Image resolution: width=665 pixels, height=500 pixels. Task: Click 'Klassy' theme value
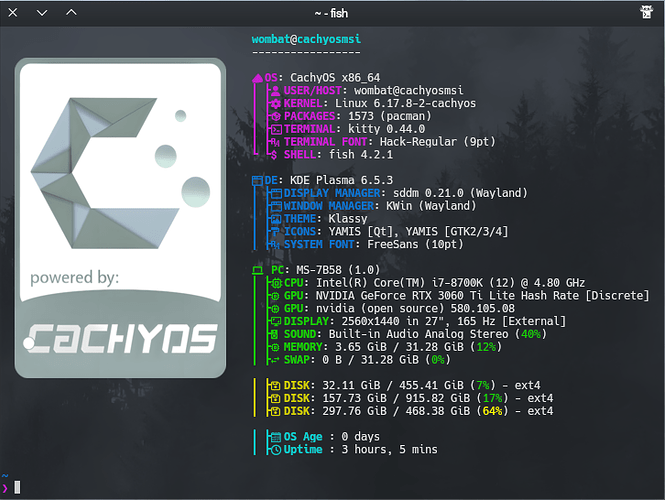pyautogui.click(x=348, y=219)
